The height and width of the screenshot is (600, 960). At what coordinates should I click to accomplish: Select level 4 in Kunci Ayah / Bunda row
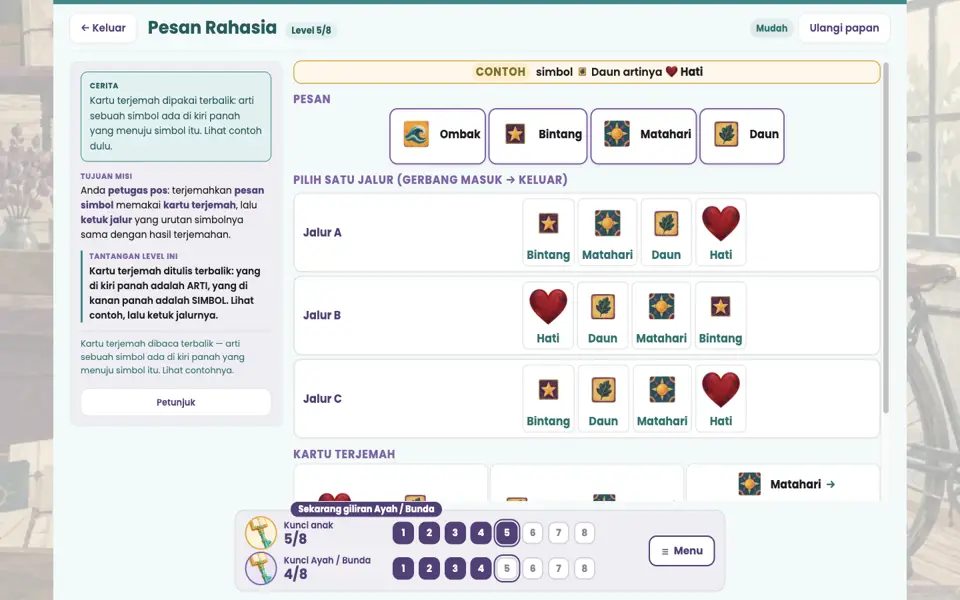pyautogui.click(x=481, y=568)
